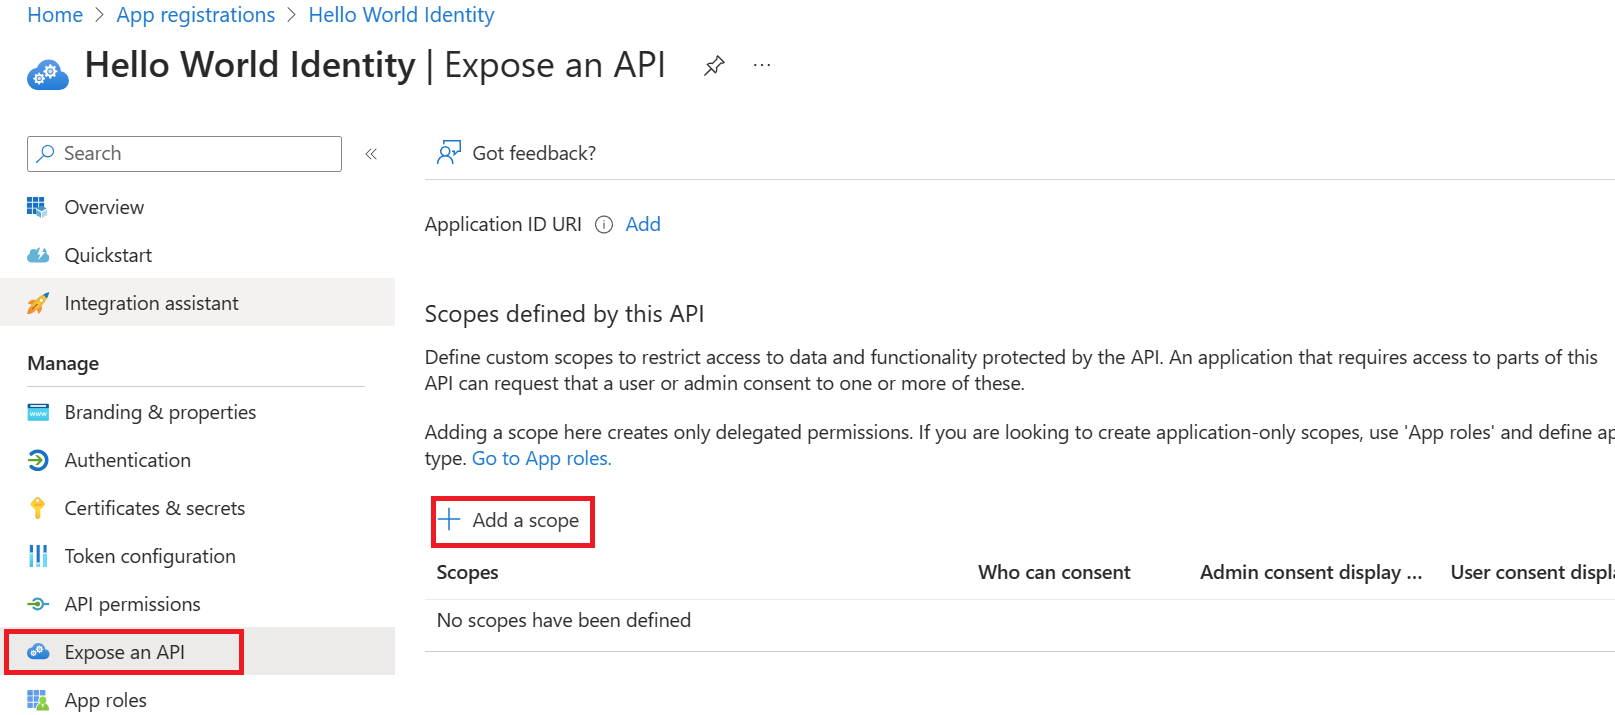This screenshot has width=1615, height=715.
Task: Click 'No scopes have been defined' text
Action: click(563, 620)
